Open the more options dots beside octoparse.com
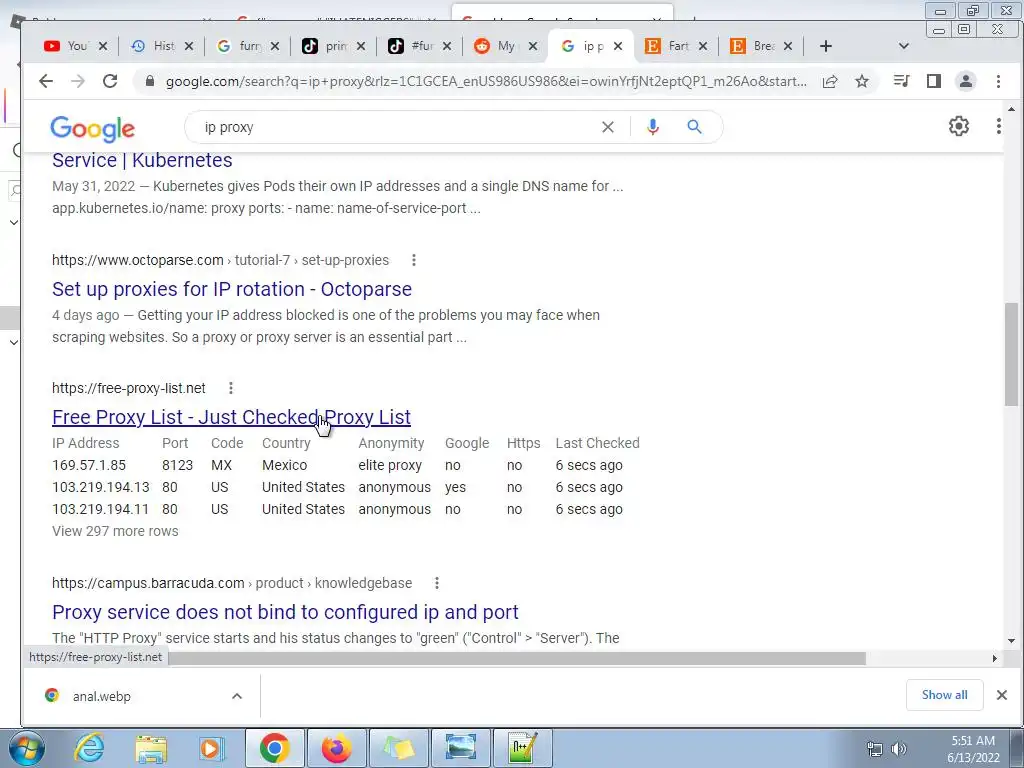 (413, 260)
